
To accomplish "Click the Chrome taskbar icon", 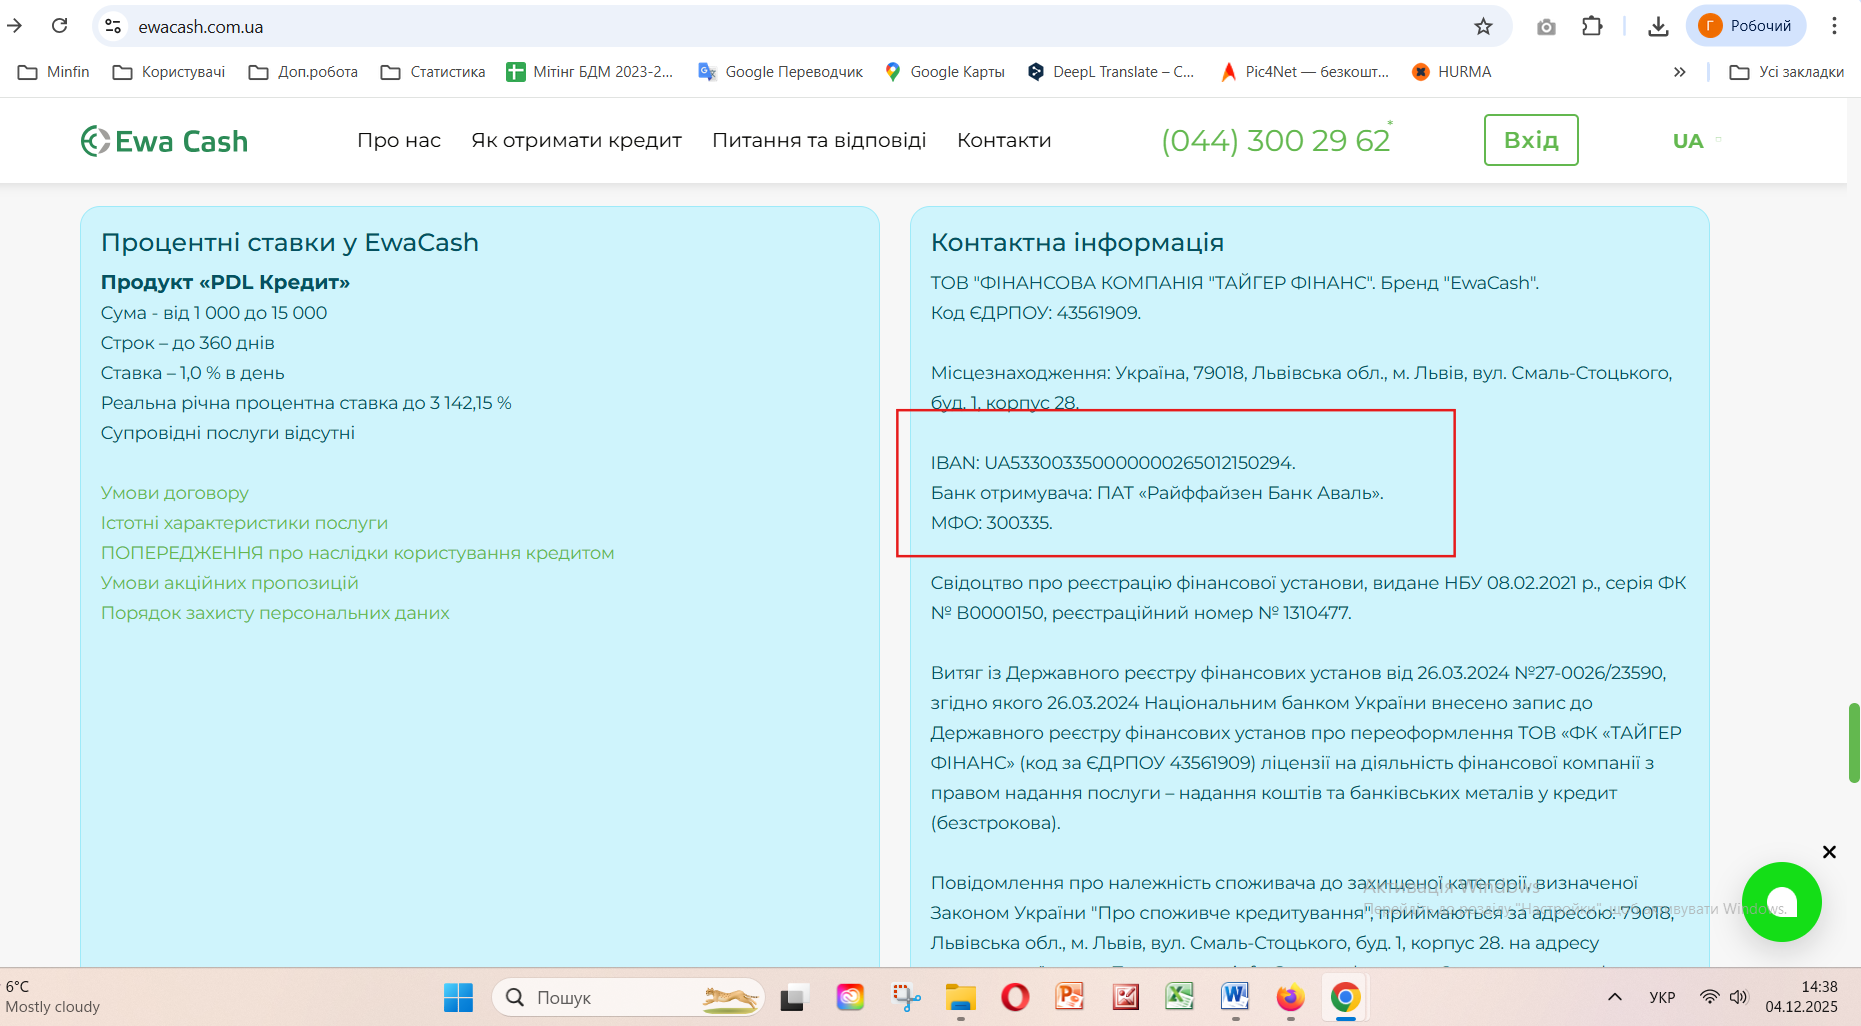I will [1345, 997].
